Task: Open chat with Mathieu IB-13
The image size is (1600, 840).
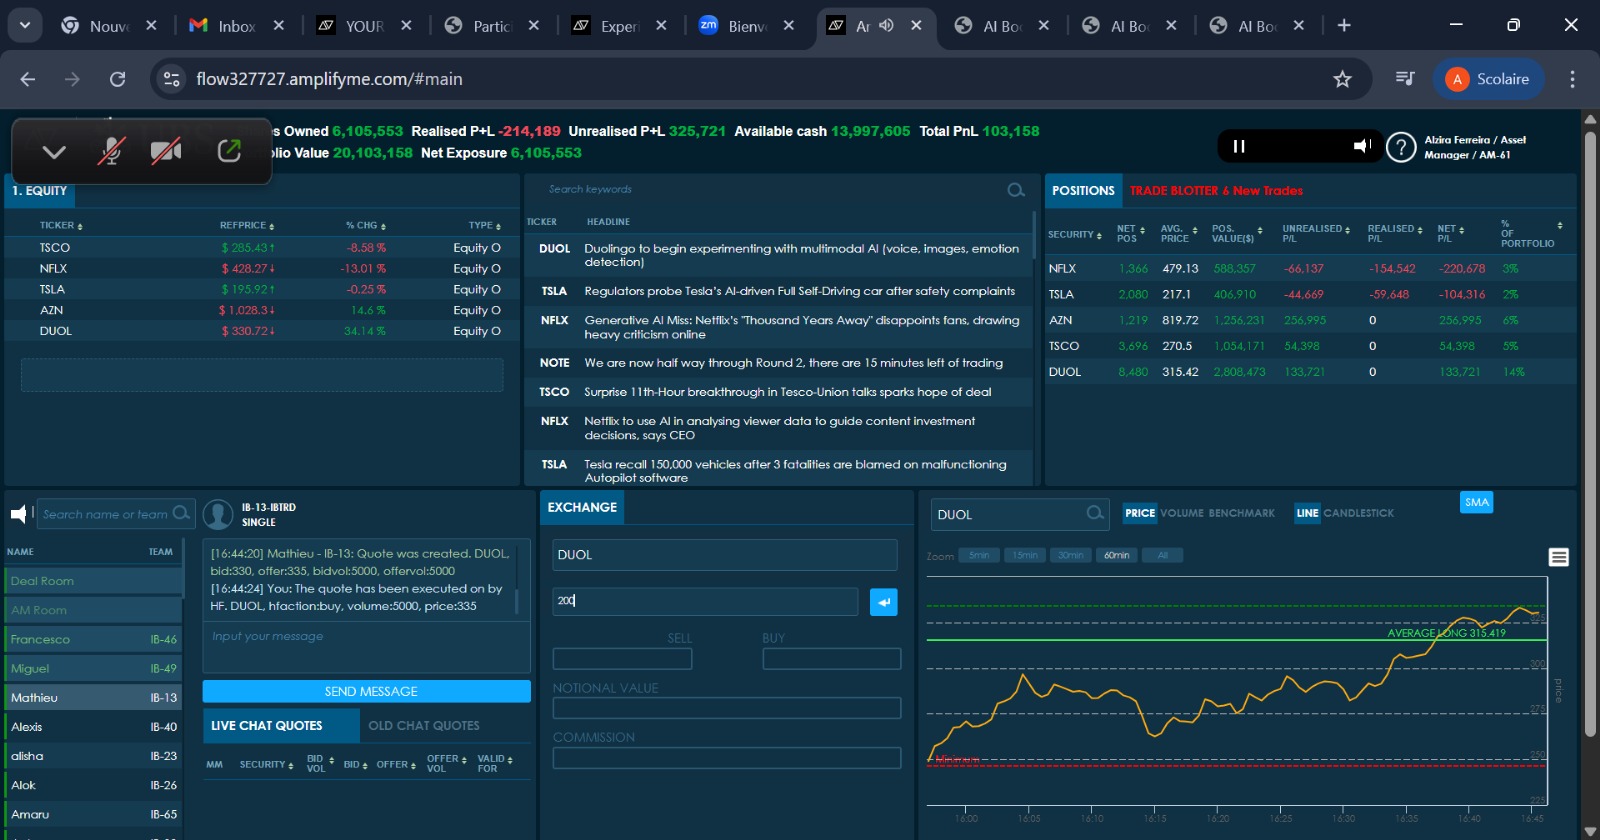Action: pyautogui.click(x=93, y=698)
